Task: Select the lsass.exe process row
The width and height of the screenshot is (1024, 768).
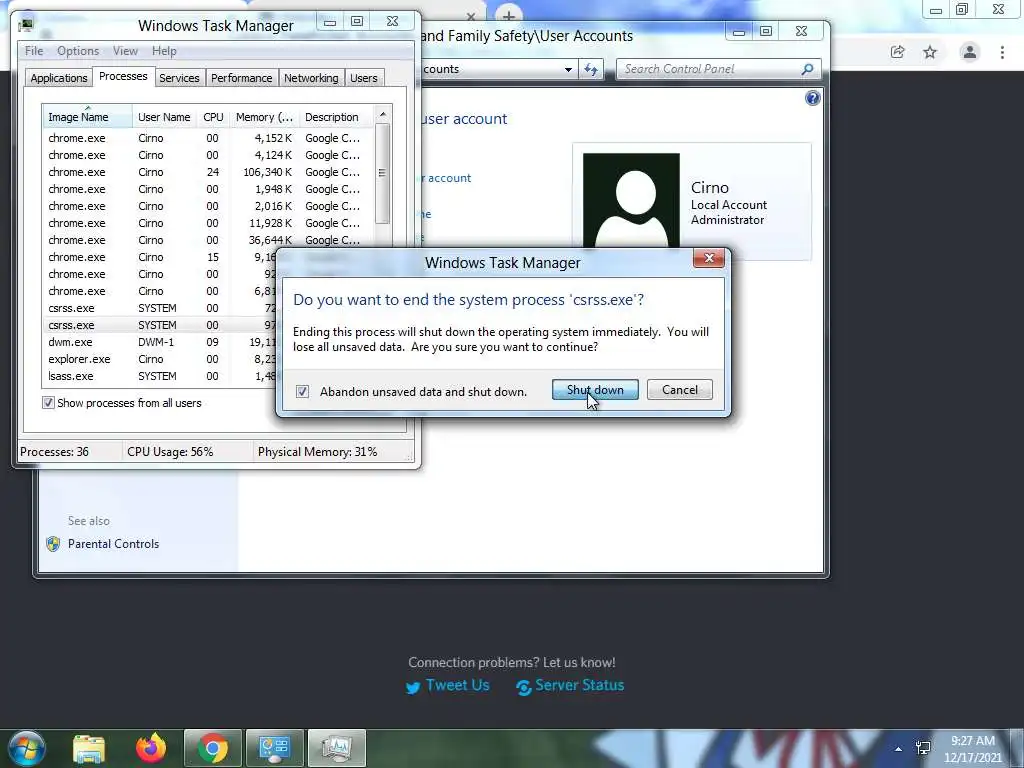Action: click(x=160, y=376)
